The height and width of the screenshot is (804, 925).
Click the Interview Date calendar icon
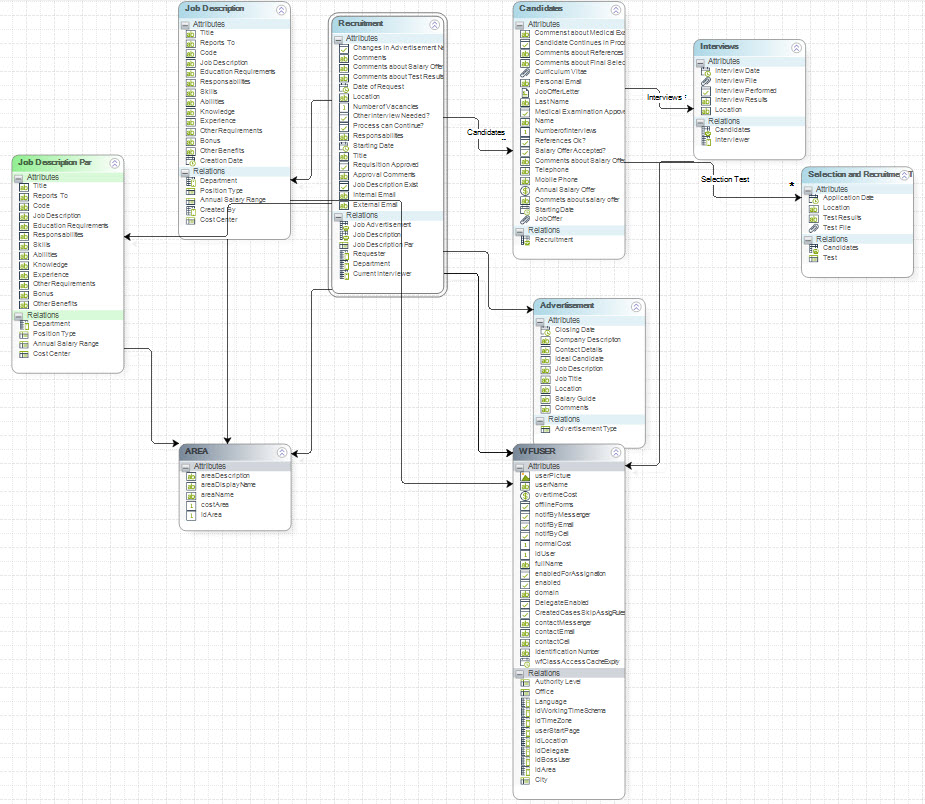[705, 71]
